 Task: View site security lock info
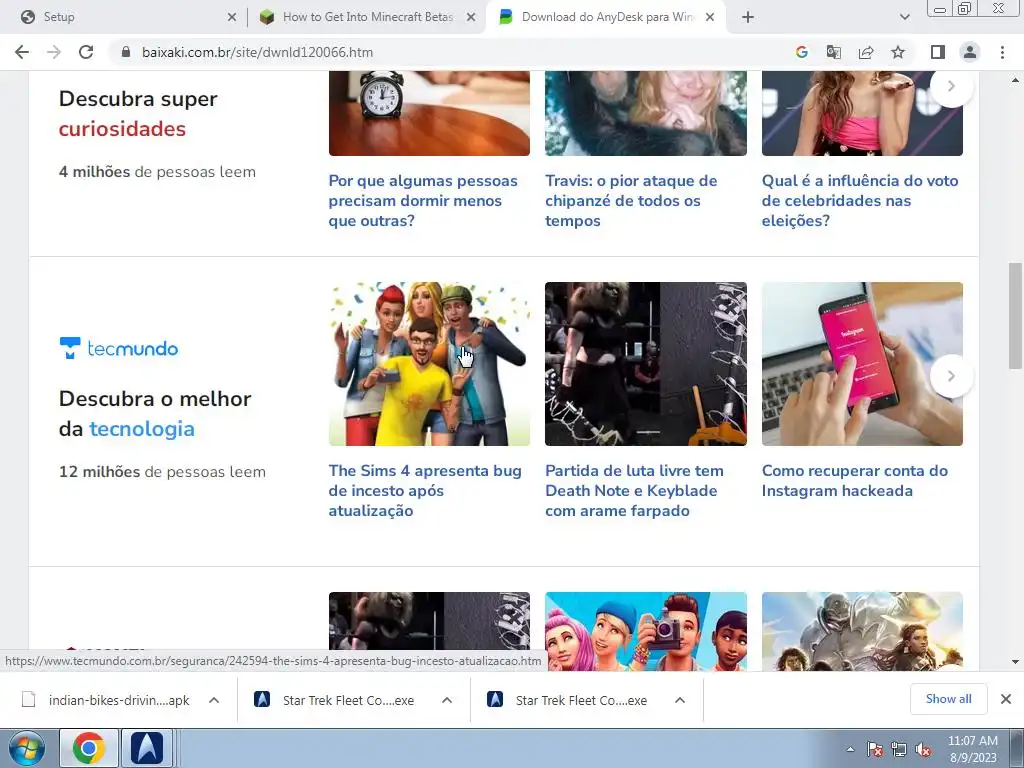(x=126, y=52)
